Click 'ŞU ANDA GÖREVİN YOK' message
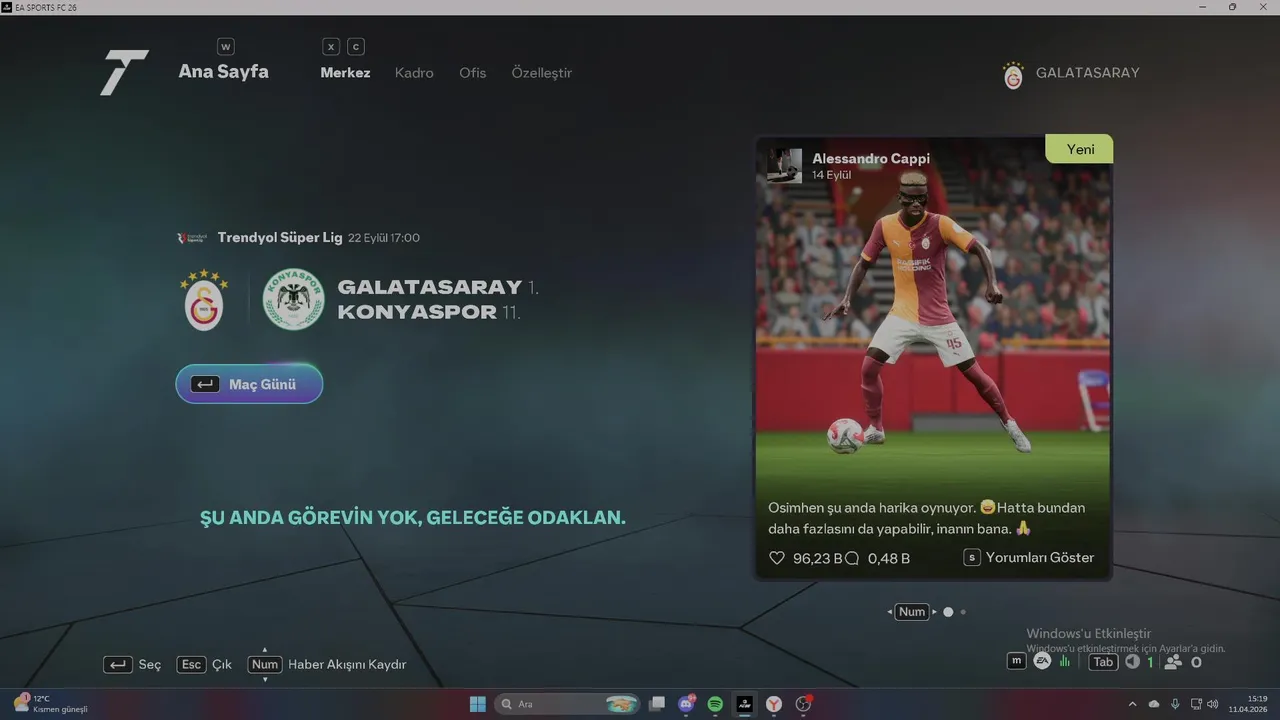 [x=413, y=518]
